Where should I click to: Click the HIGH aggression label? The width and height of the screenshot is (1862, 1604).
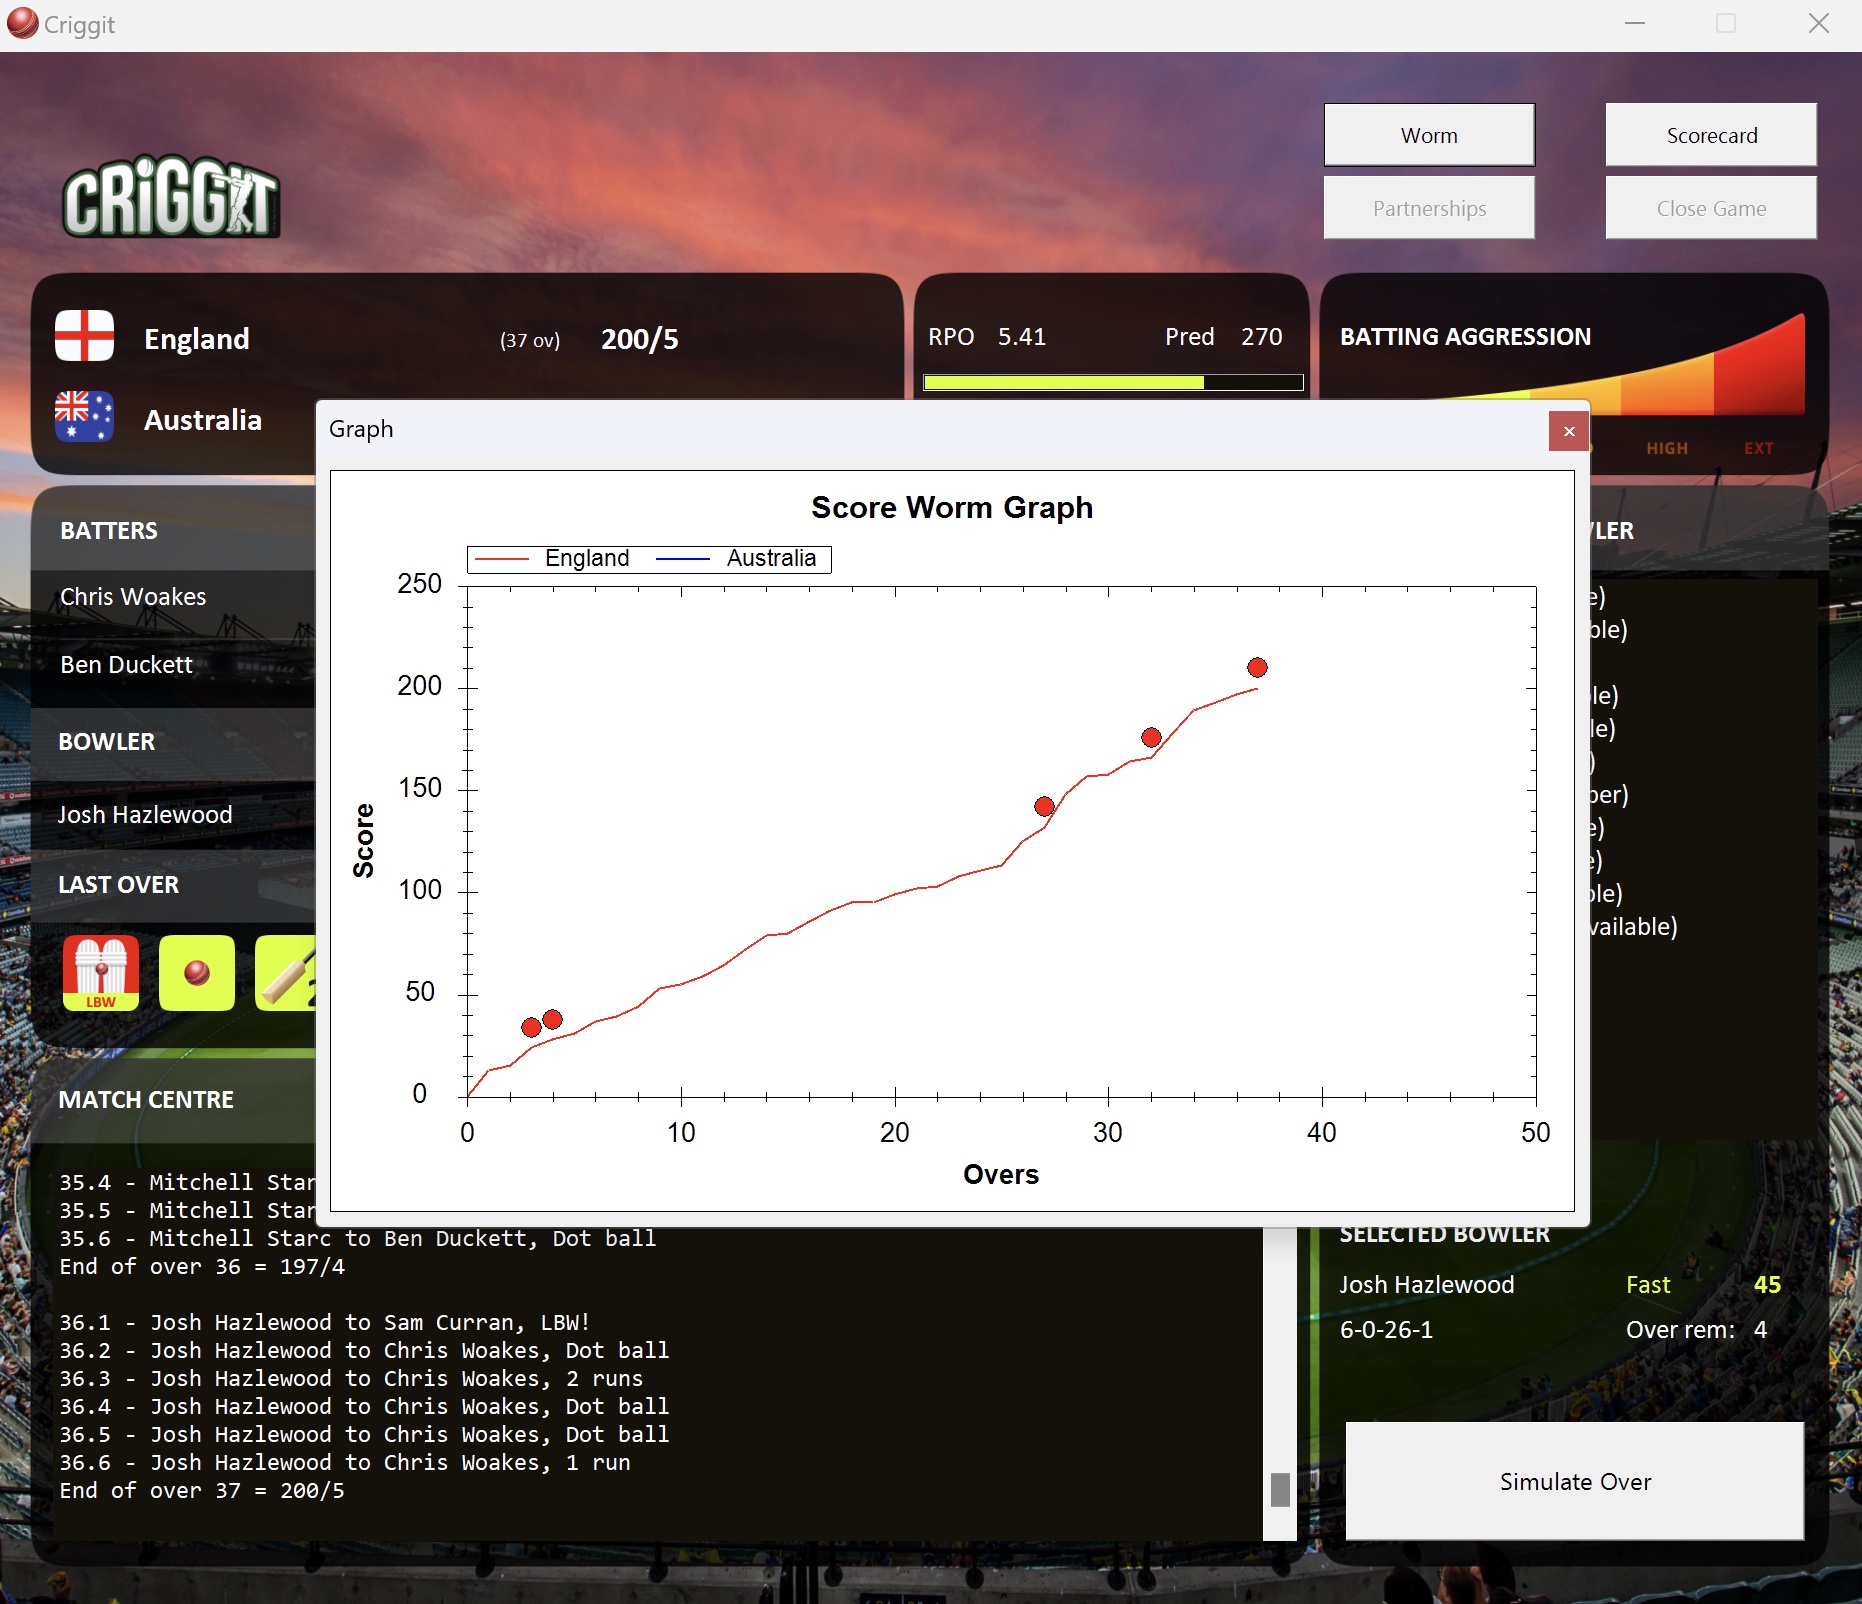pyautogui.click(x=1667, y=448)
